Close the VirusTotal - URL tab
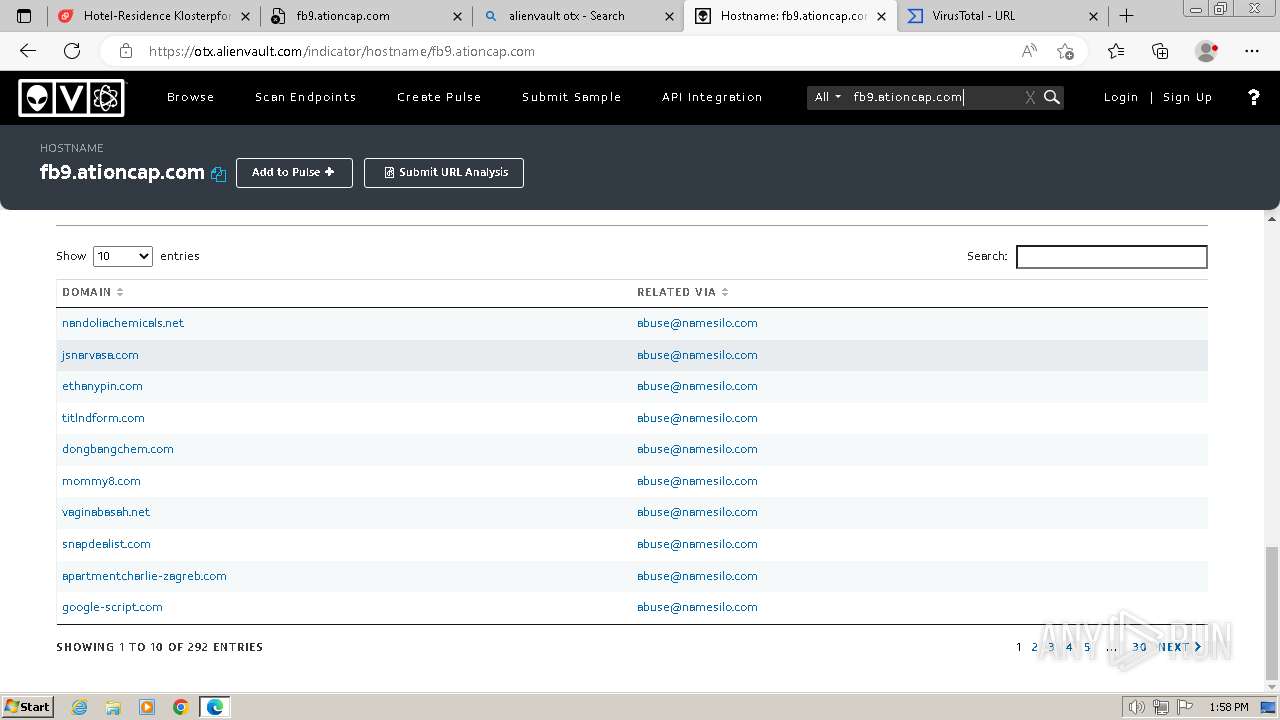1280x720 pixels. click(x=1093, y=16)
